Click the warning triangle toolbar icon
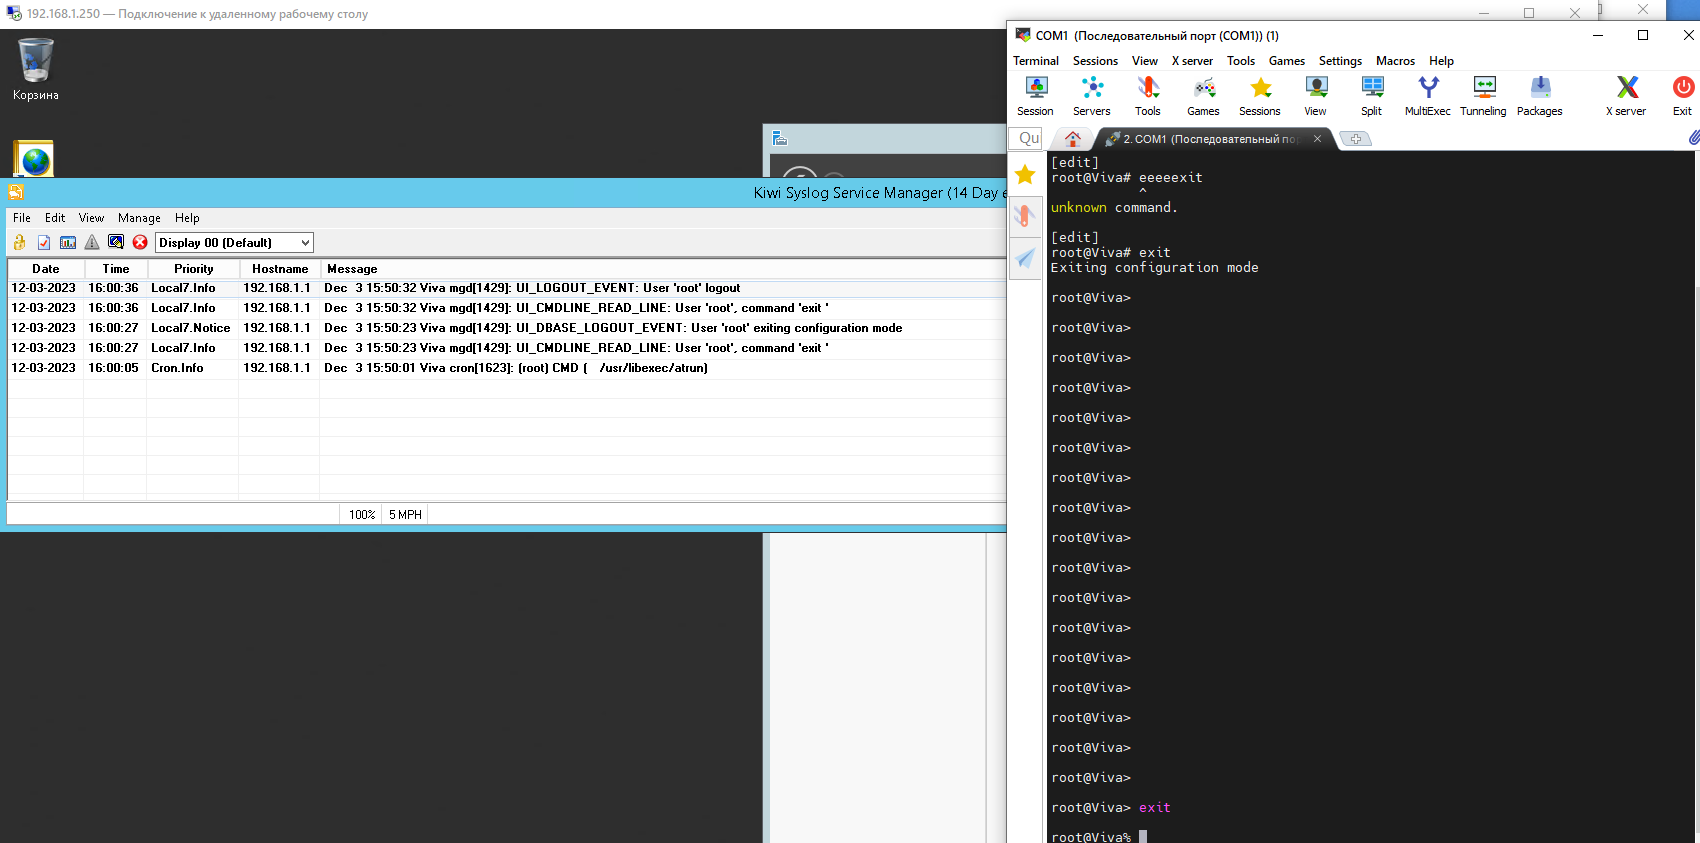Image resolution: width=1700 pixels, height=843 pixels. pos(92,242)
